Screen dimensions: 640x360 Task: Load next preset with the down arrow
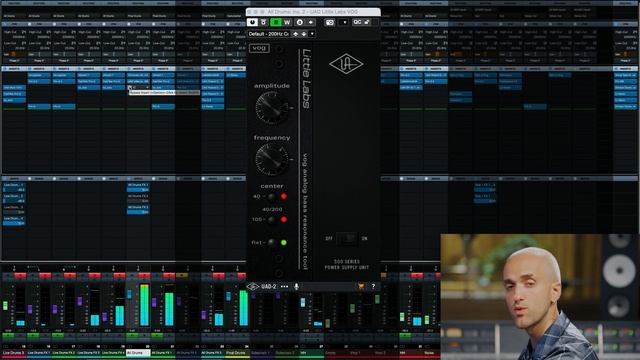pyautogui.click(x=304, y=34)
